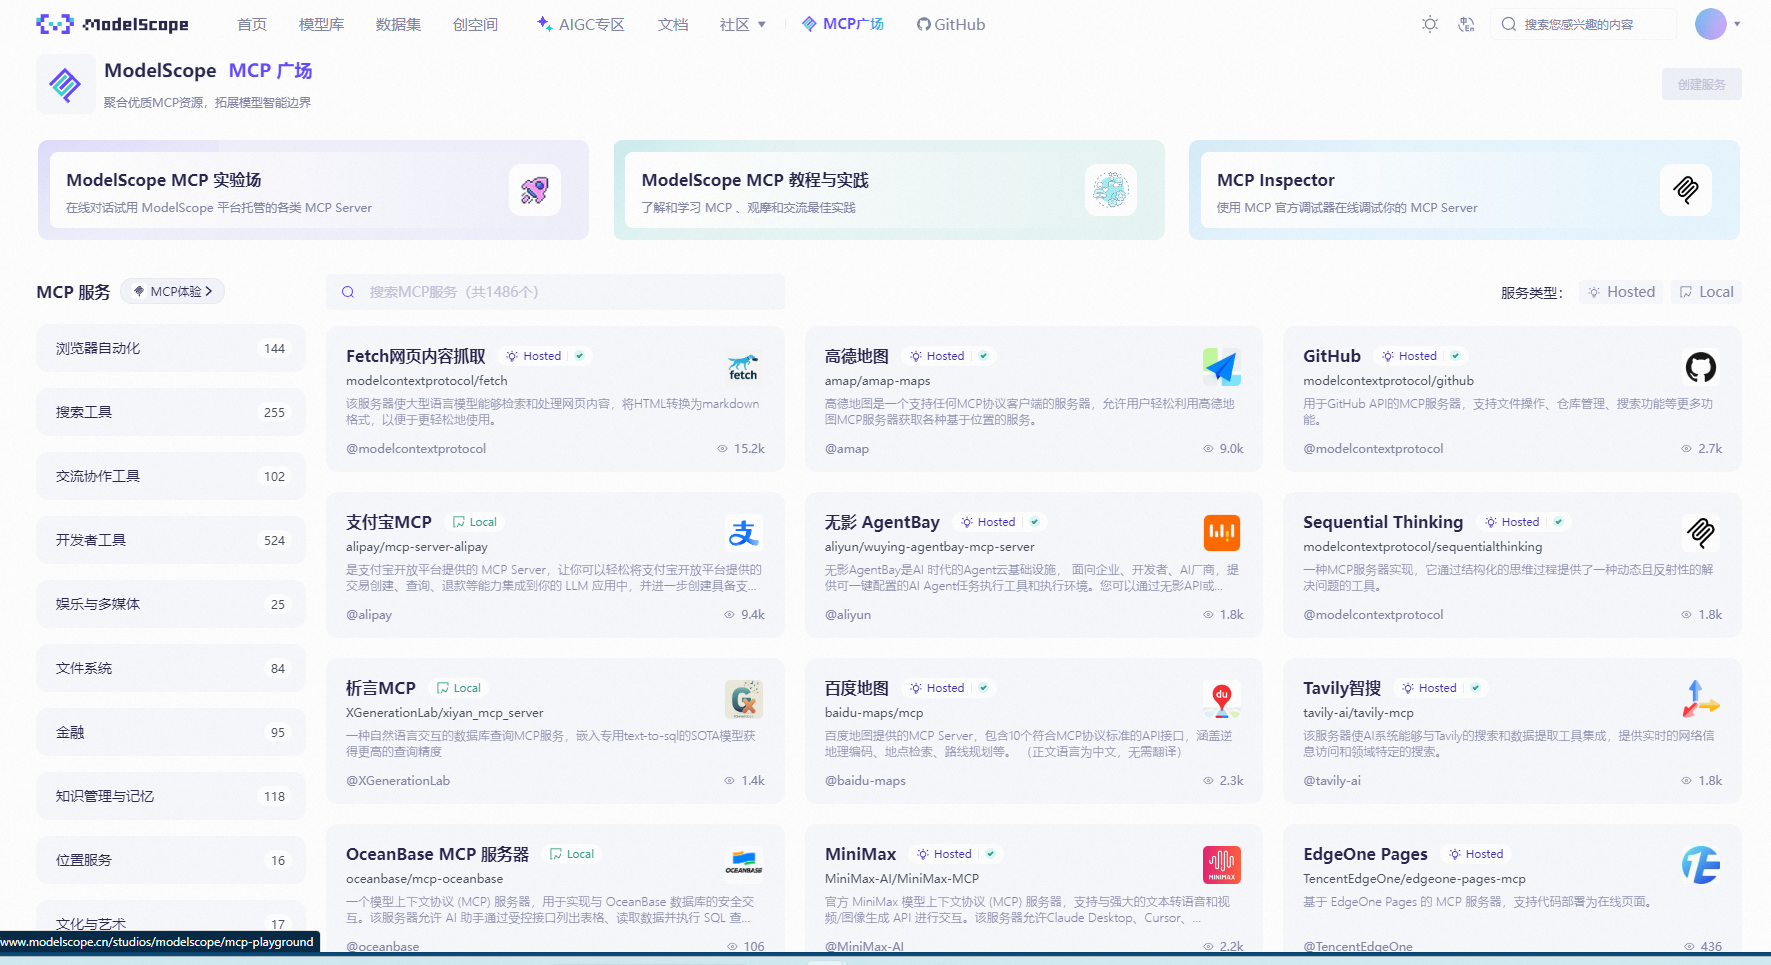Click the 高德地图 paper-plane logo
Image resolution: width=1771 pixels, height=965 pixels.
pyautogui.click(x=1222, y=367)
